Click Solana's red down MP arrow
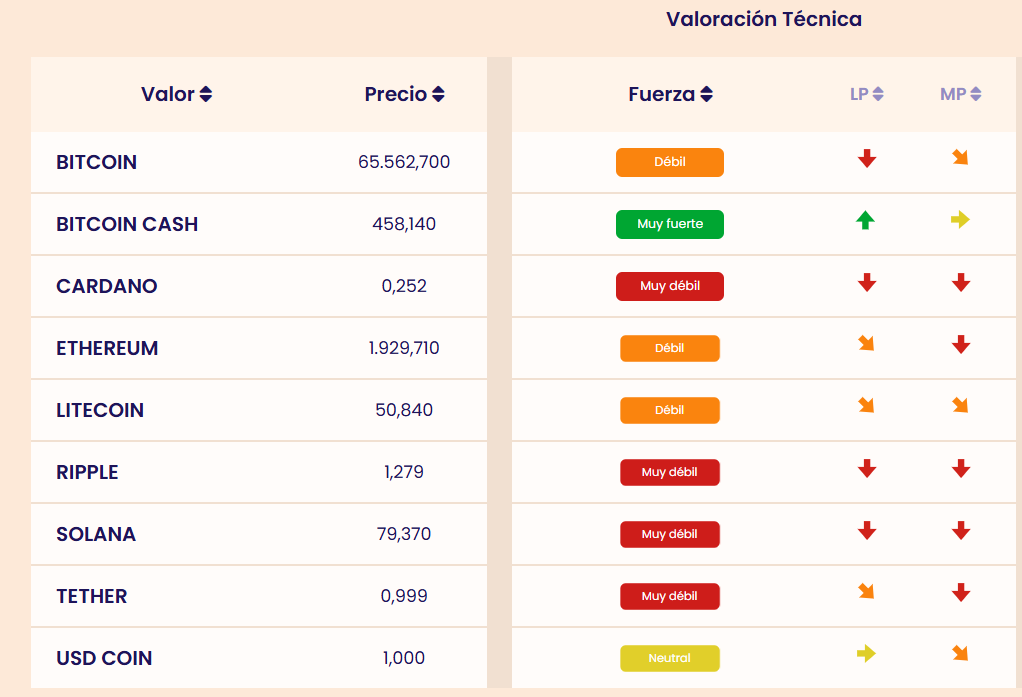Image resolution: width=1022 pixels, height=697 pixels. pyautogui.click(x=961, y=530)
